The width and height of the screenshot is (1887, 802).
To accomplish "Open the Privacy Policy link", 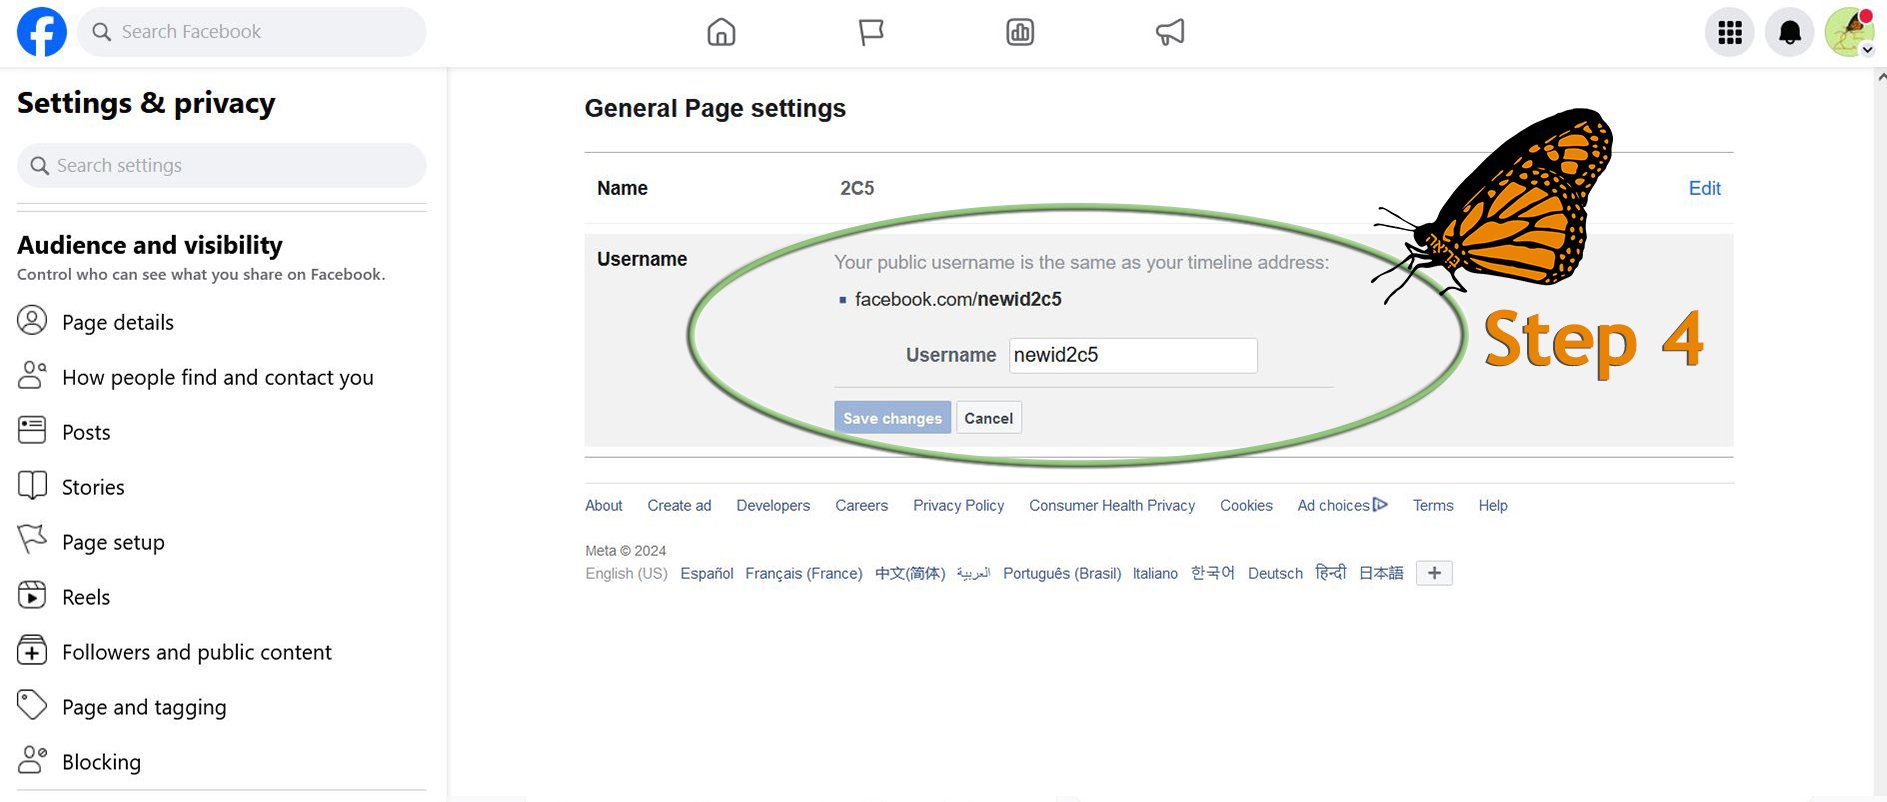I will [x=958, y=505].
